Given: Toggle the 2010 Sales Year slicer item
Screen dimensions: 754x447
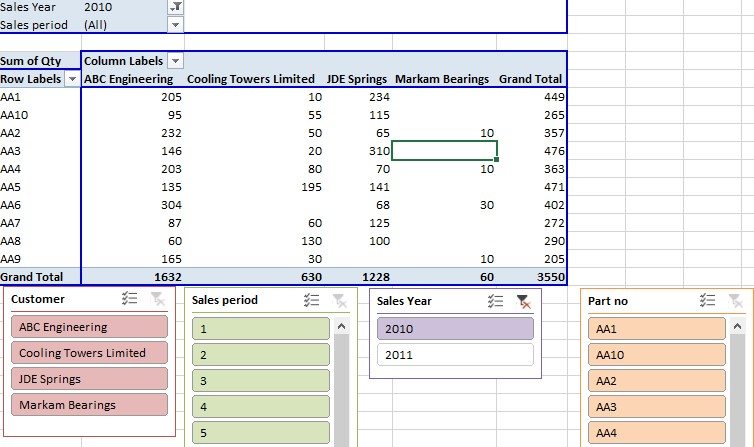Looking at the screenshot, I should pyautogui.click(x=455, y=329).
